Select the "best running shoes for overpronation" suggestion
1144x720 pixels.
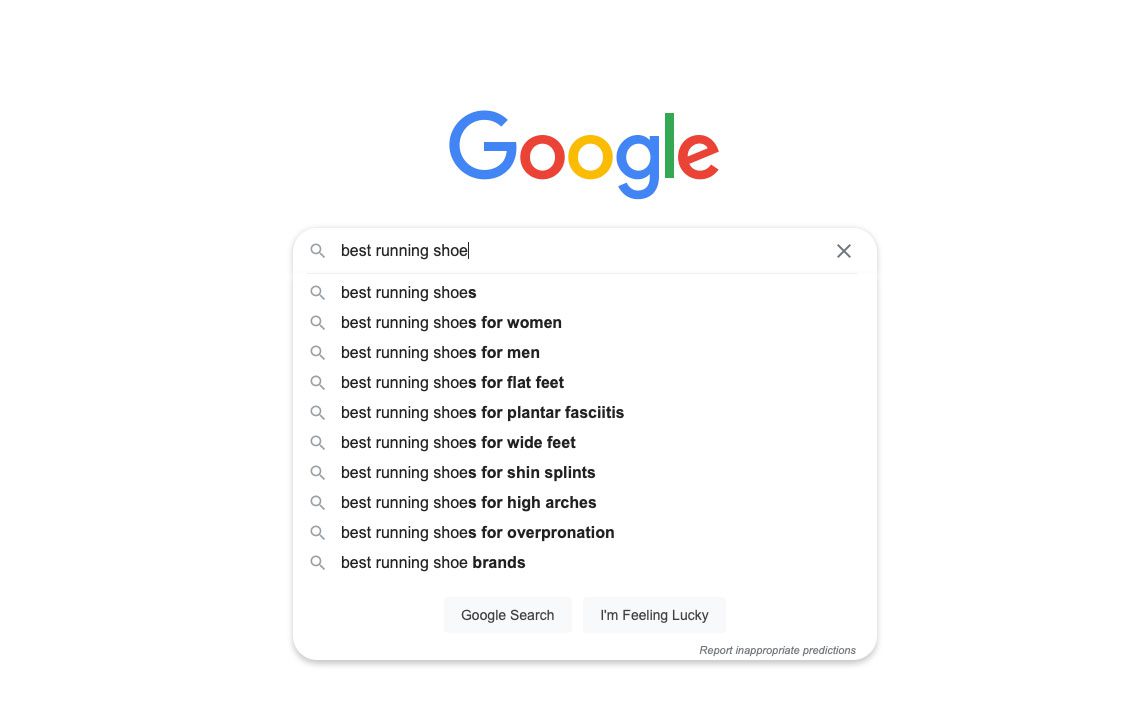[x=477, y=532]
